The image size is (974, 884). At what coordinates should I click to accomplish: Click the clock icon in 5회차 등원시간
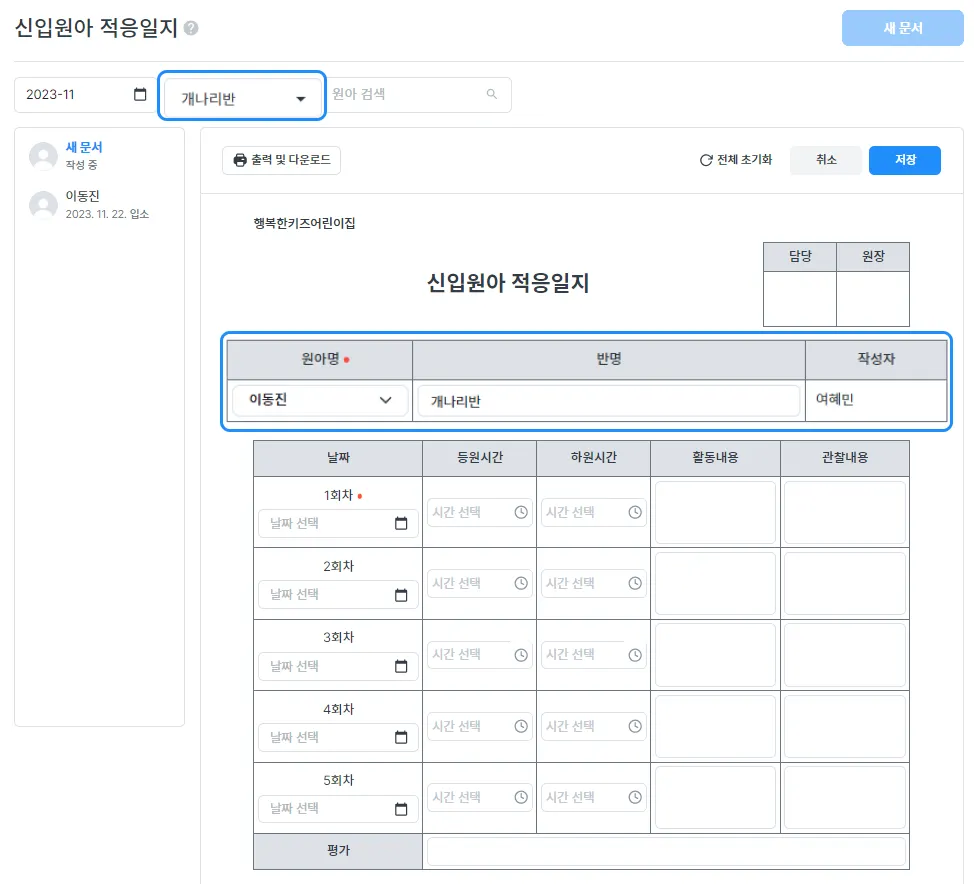coord(521,798)
